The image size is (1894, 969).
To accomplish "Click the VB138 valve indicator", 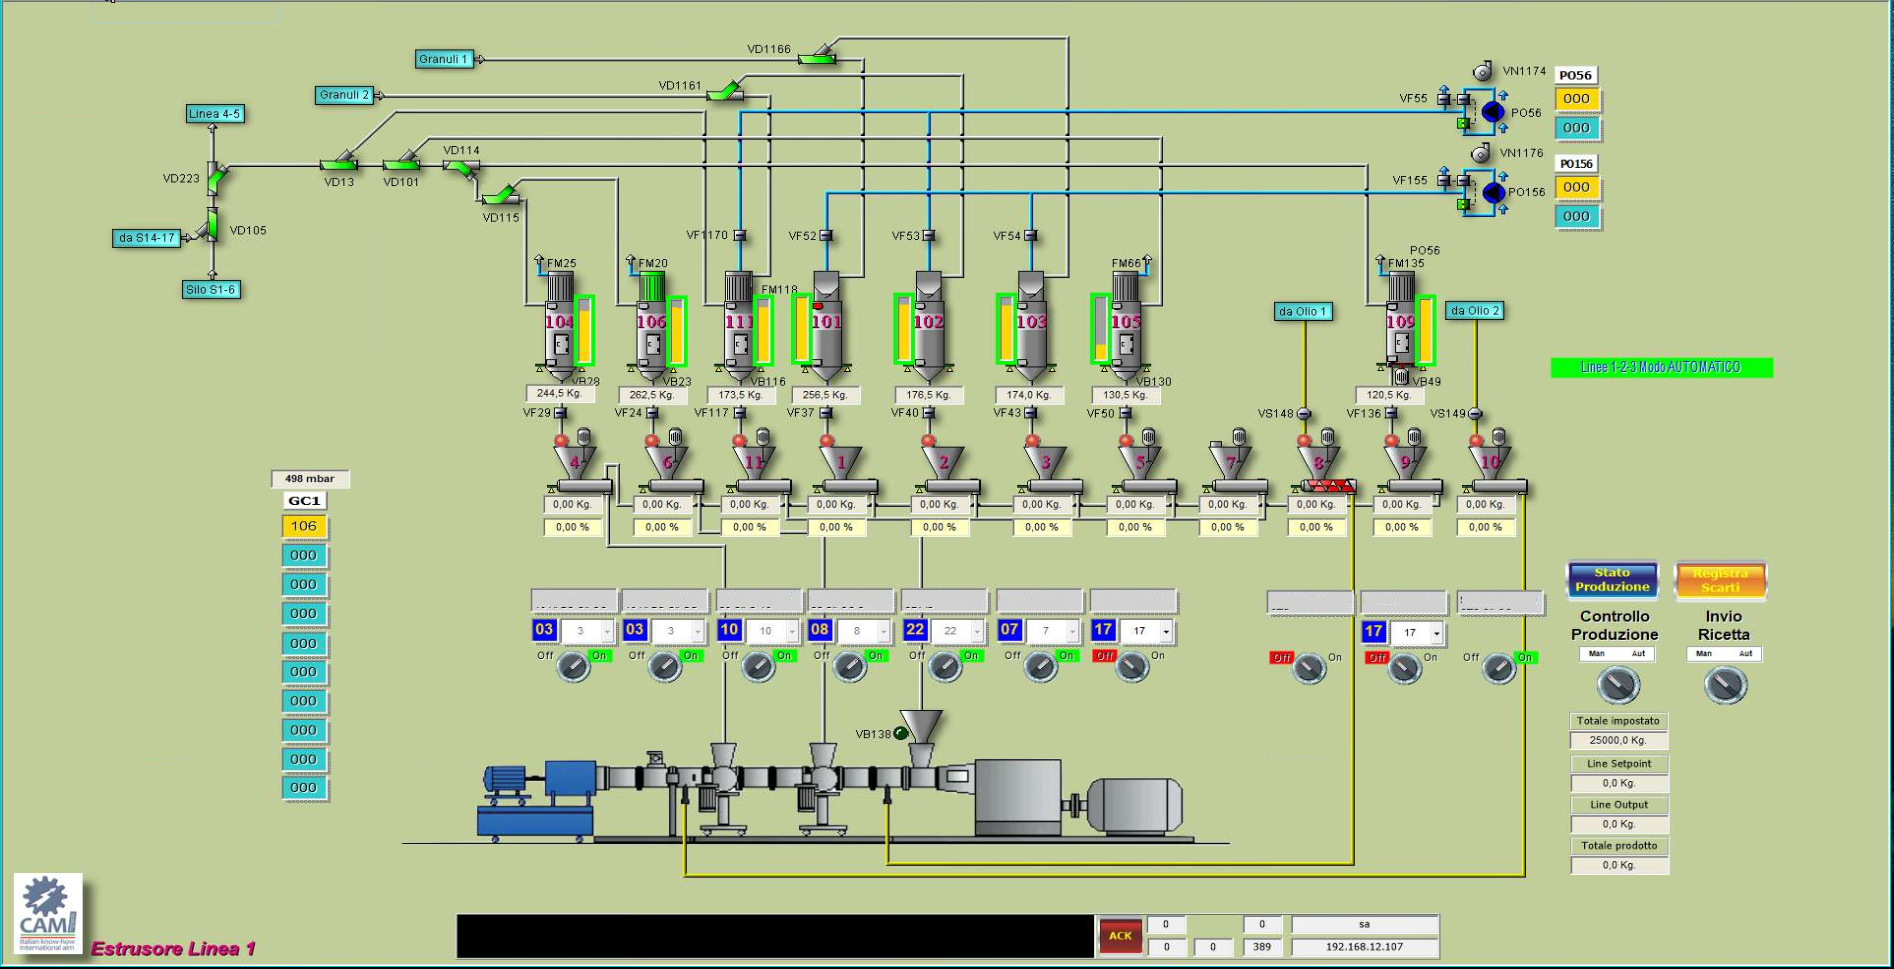I will coord(900,733).
